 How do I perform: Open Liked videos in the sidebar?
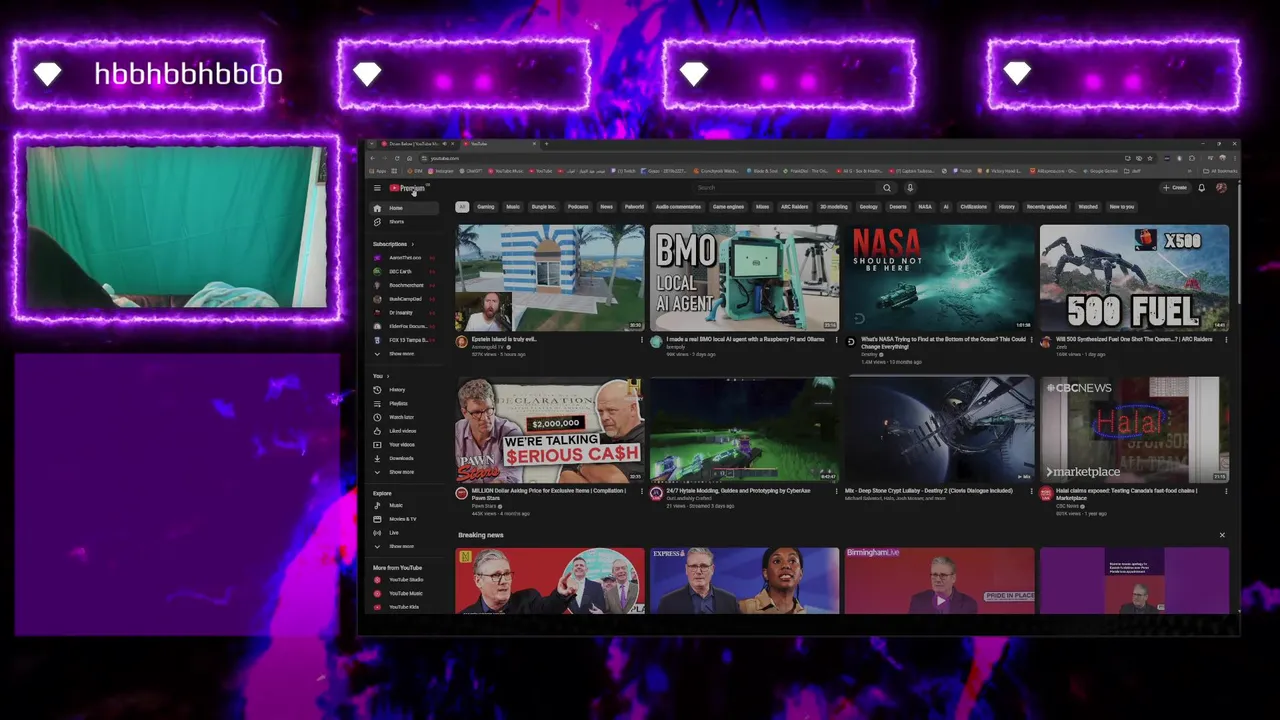click(404, 431)
